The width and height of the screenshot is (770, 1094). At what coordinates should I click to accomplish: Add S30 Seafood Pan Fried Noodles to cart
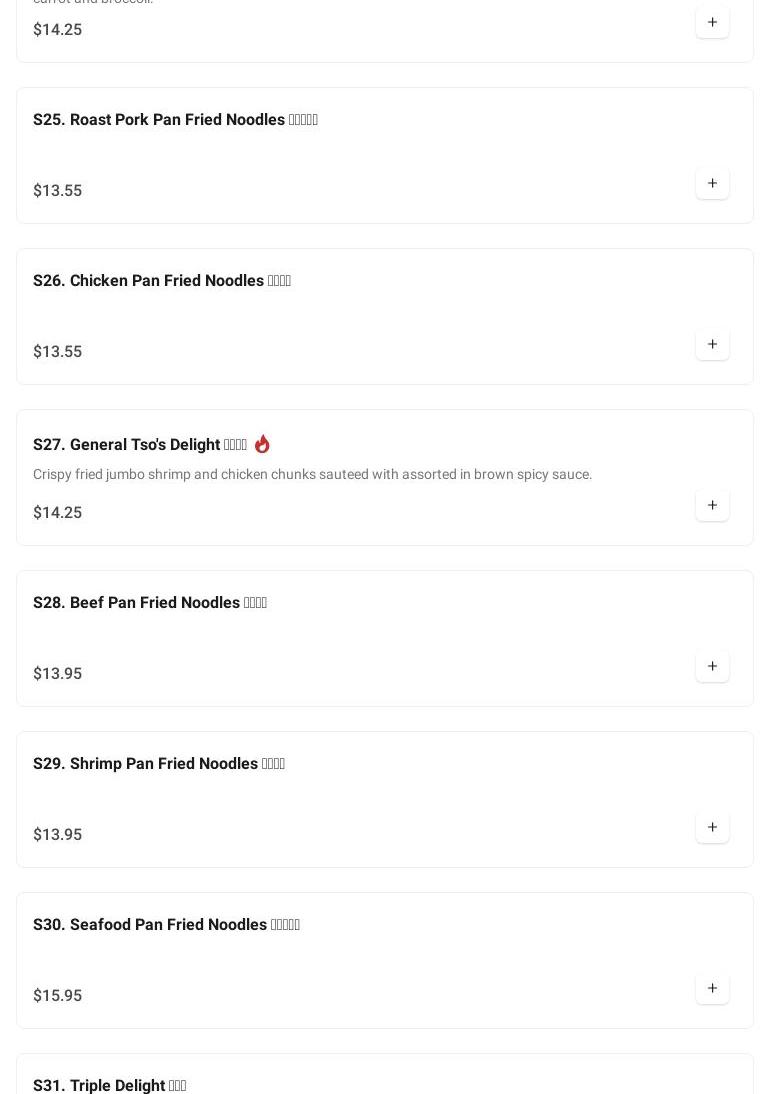click(712, 988)
